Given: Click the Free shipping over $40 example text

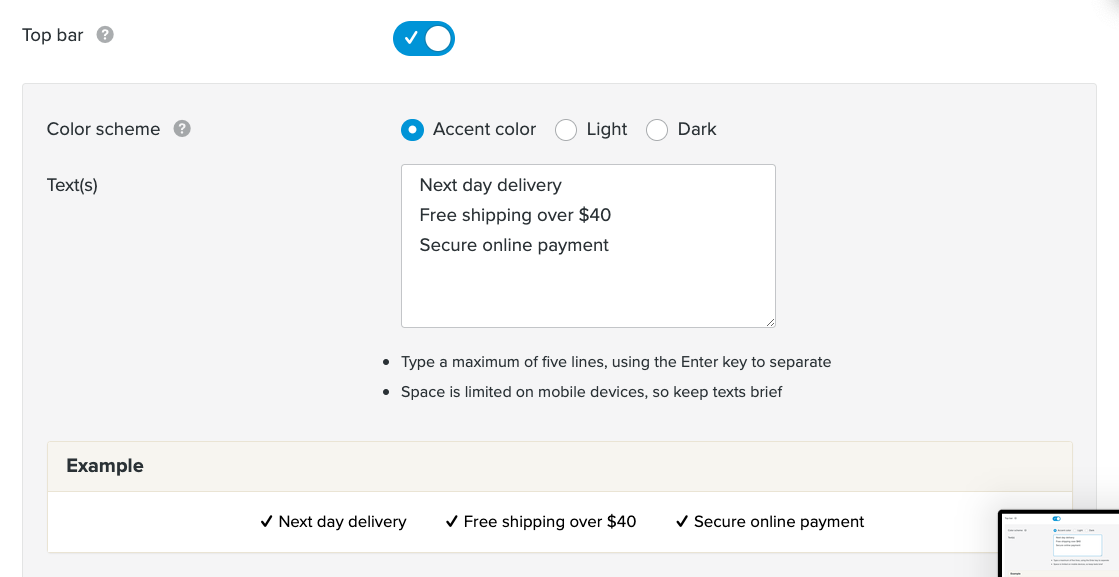Looking at the screenshot, I should (550, 521).
